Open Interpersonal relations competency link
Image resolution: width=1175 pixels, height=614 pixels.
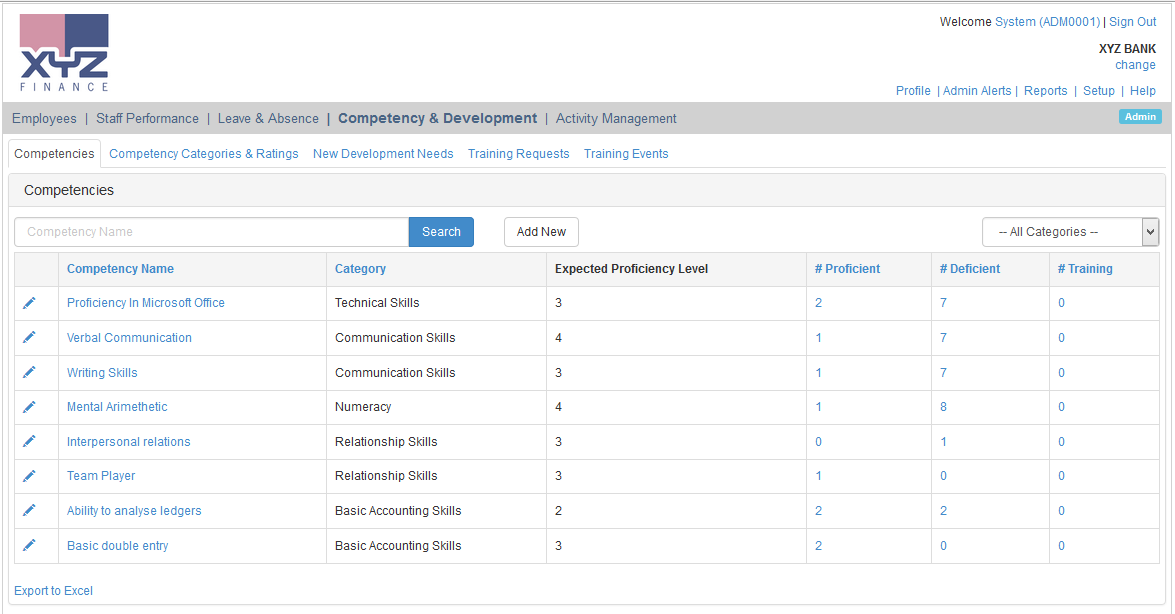pos(128,442)
